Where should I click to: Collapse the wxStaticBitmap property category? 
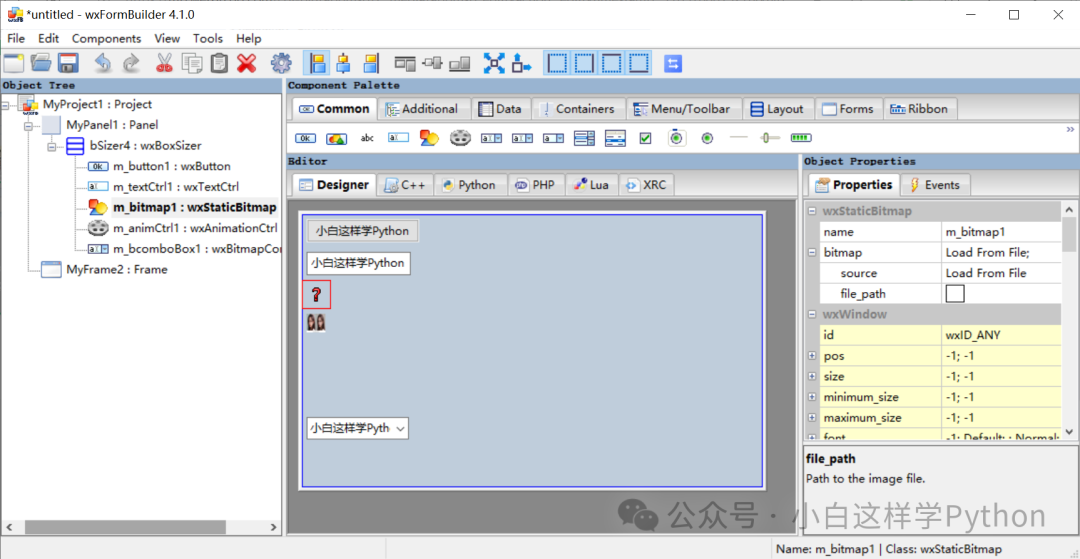(812, 211)
